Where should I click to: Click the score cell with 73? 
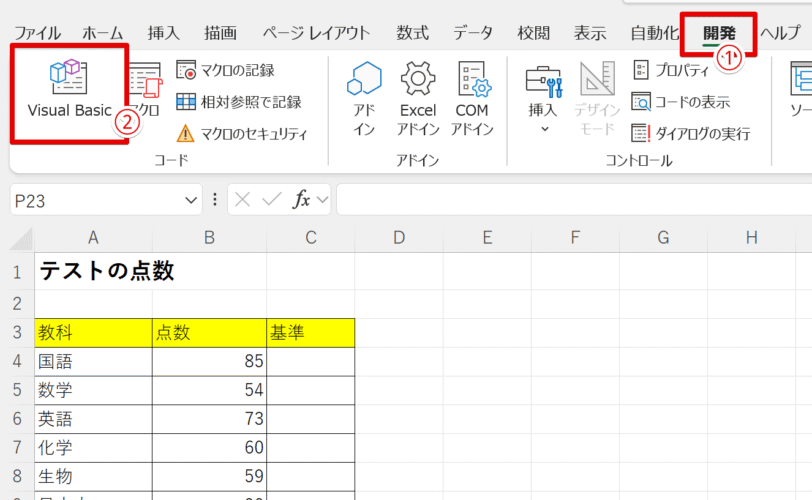point(209,419)
